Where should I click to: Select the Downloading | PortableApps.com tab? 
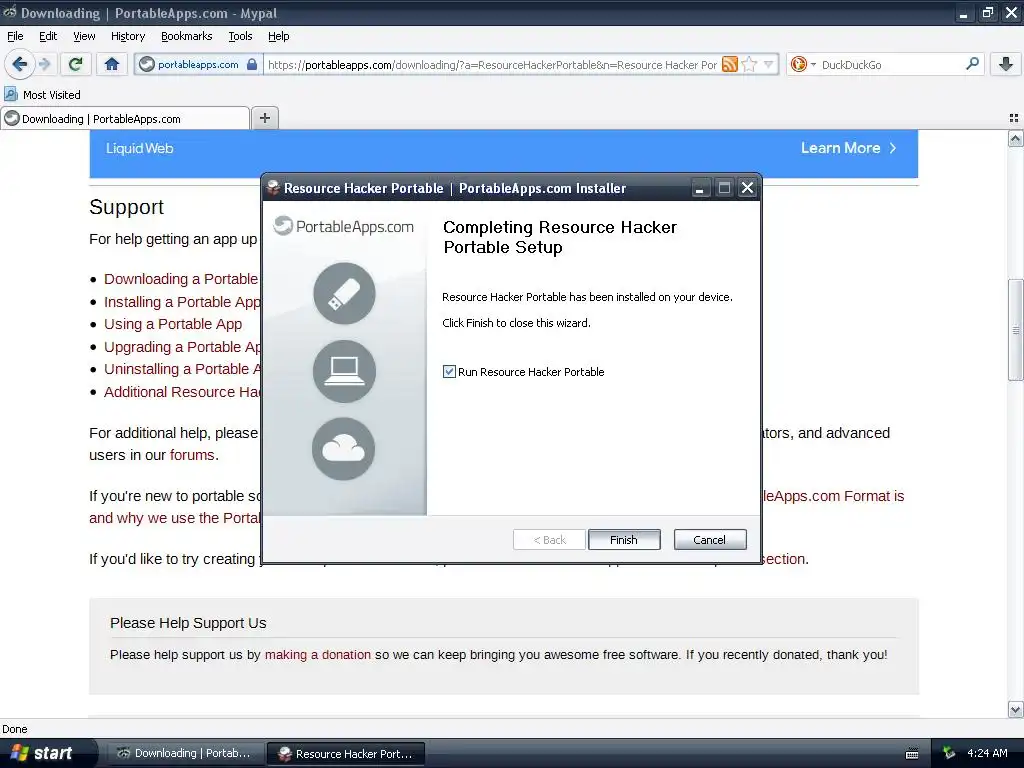[125, 119]
